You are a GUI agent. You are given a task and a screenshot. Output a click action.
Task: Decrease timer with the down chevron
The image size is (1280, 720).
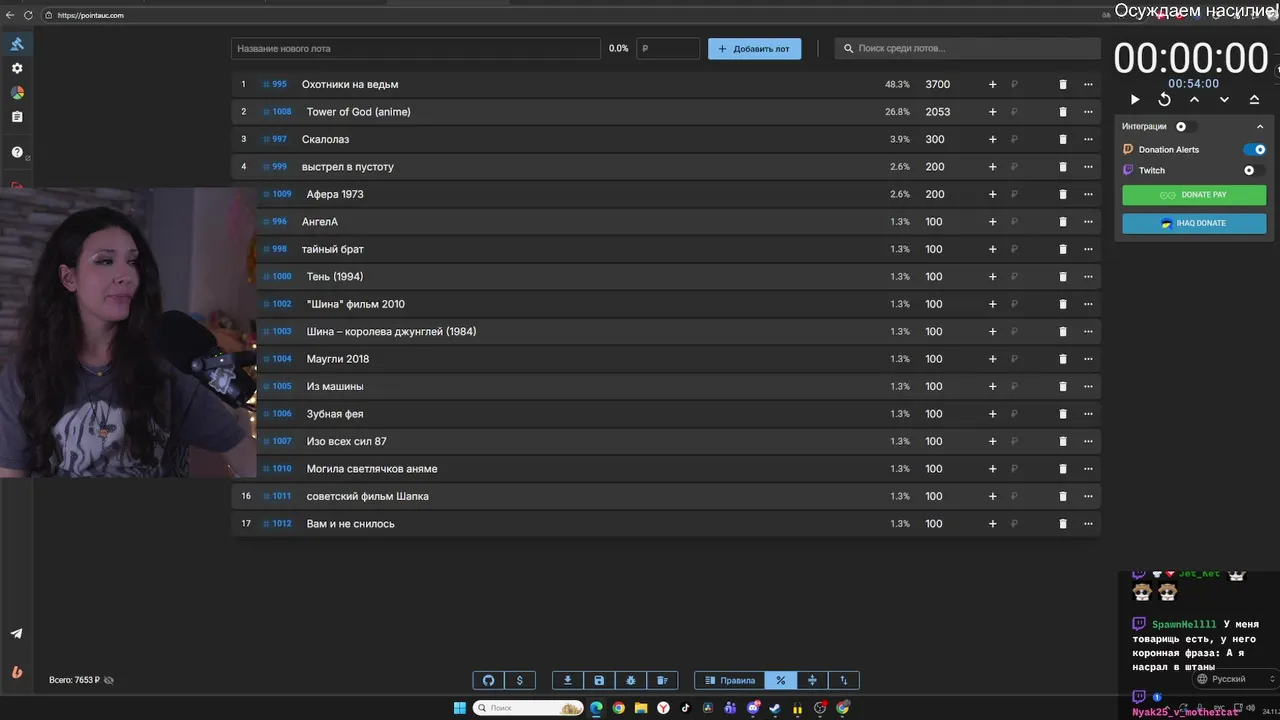click(1224, 100)
